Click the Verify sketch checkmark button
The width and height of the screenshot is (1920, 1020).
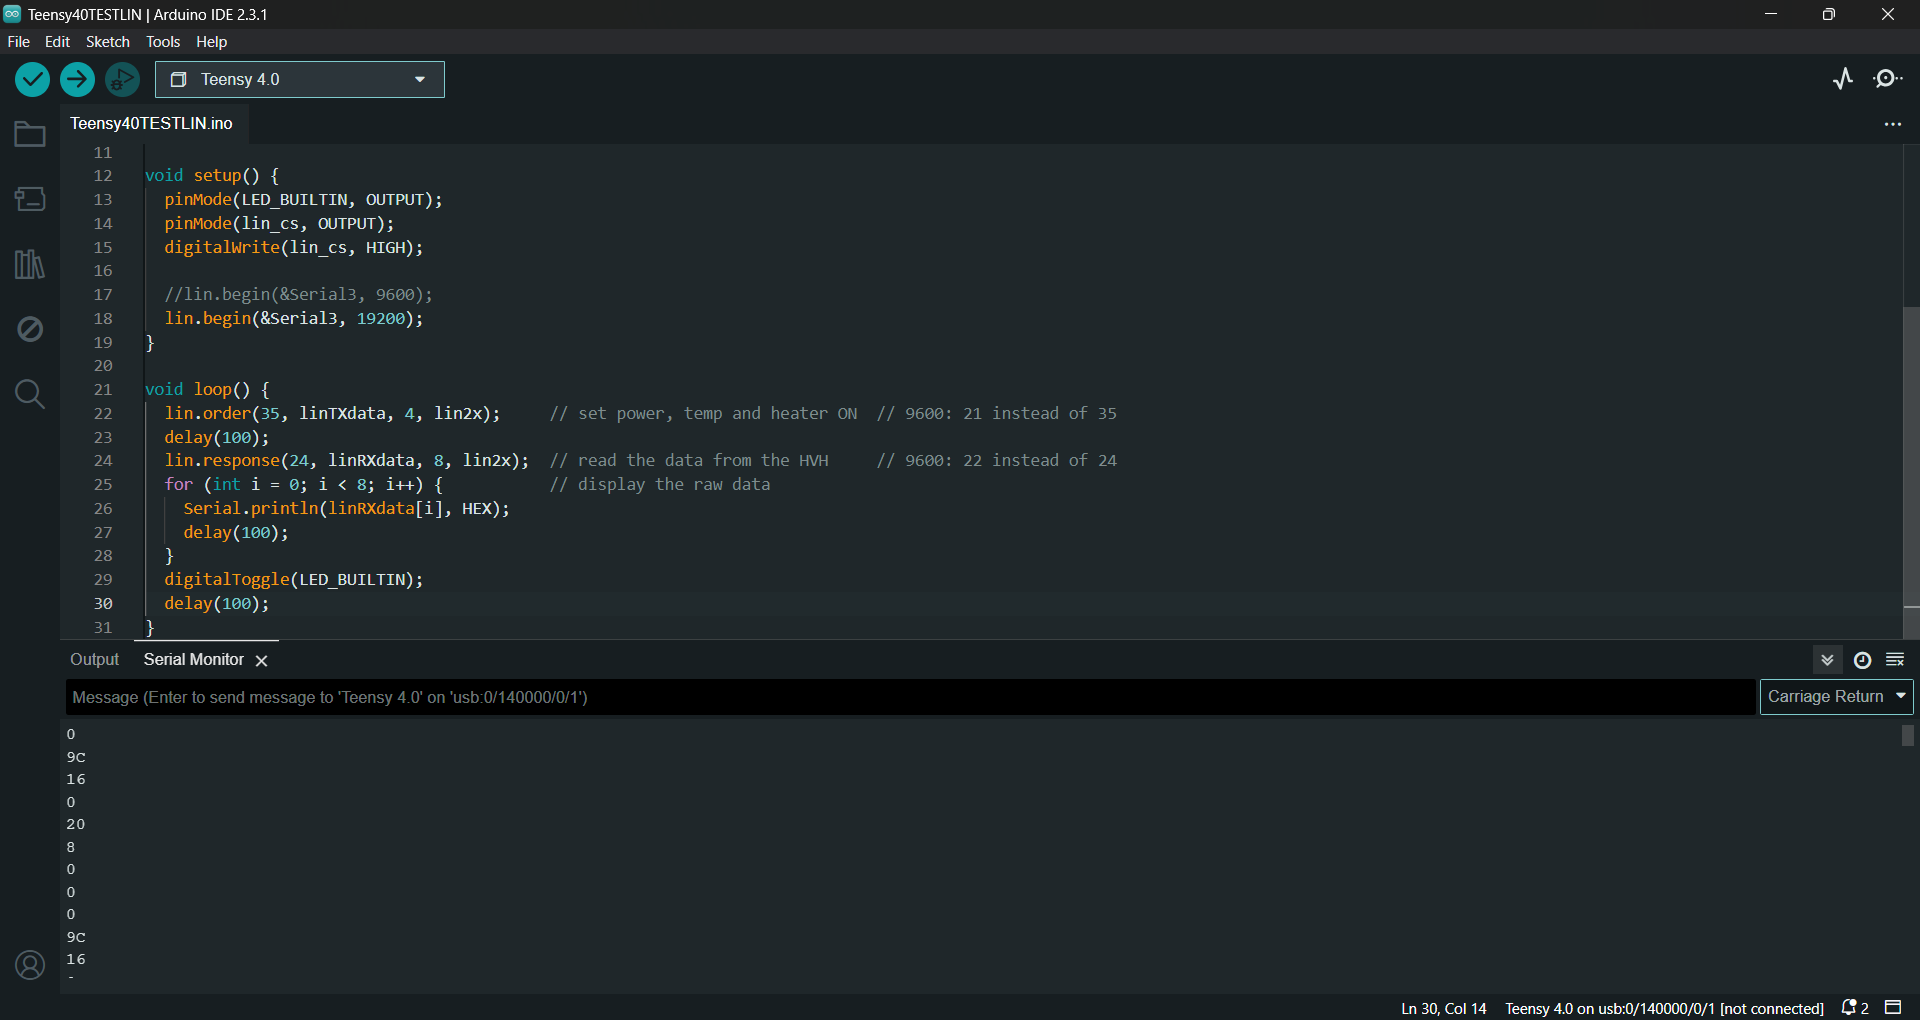pyautogui.click(x=32, y=79)
